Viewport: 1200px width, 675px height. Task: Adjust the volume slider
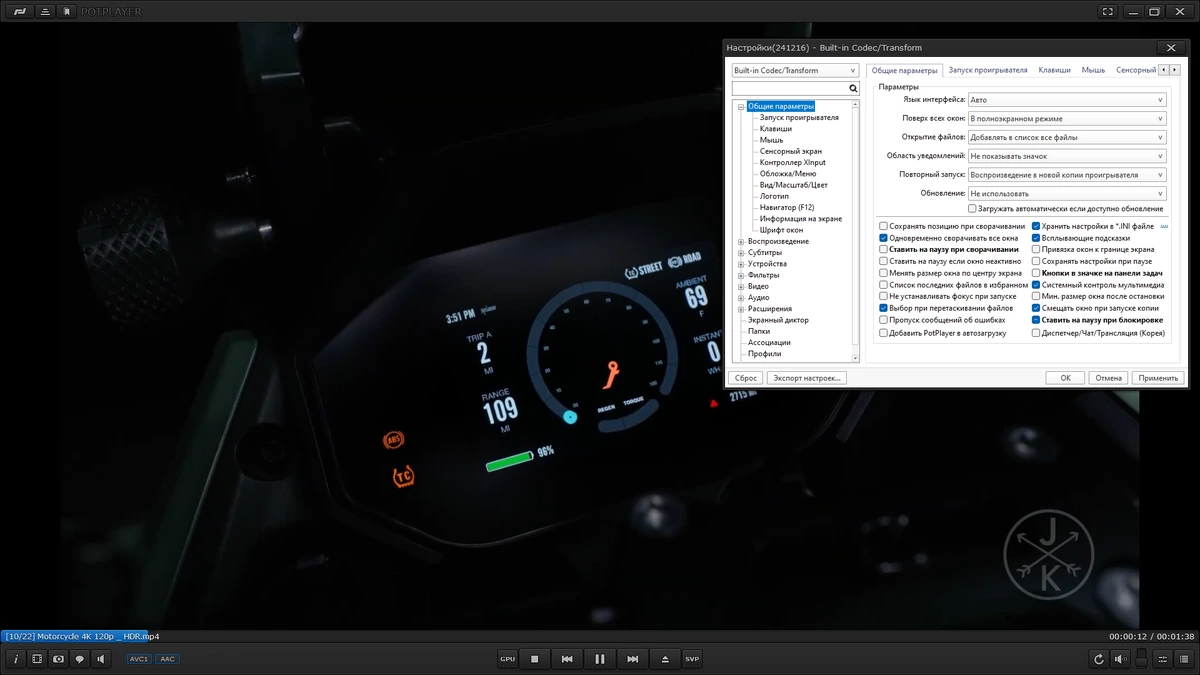[1139, 658]
